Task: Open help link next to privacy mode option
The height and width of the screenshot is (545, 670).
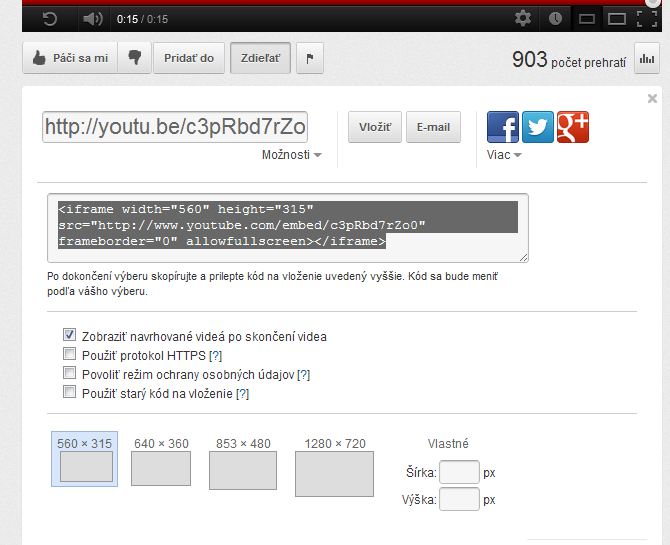Action: coord(303,375)
